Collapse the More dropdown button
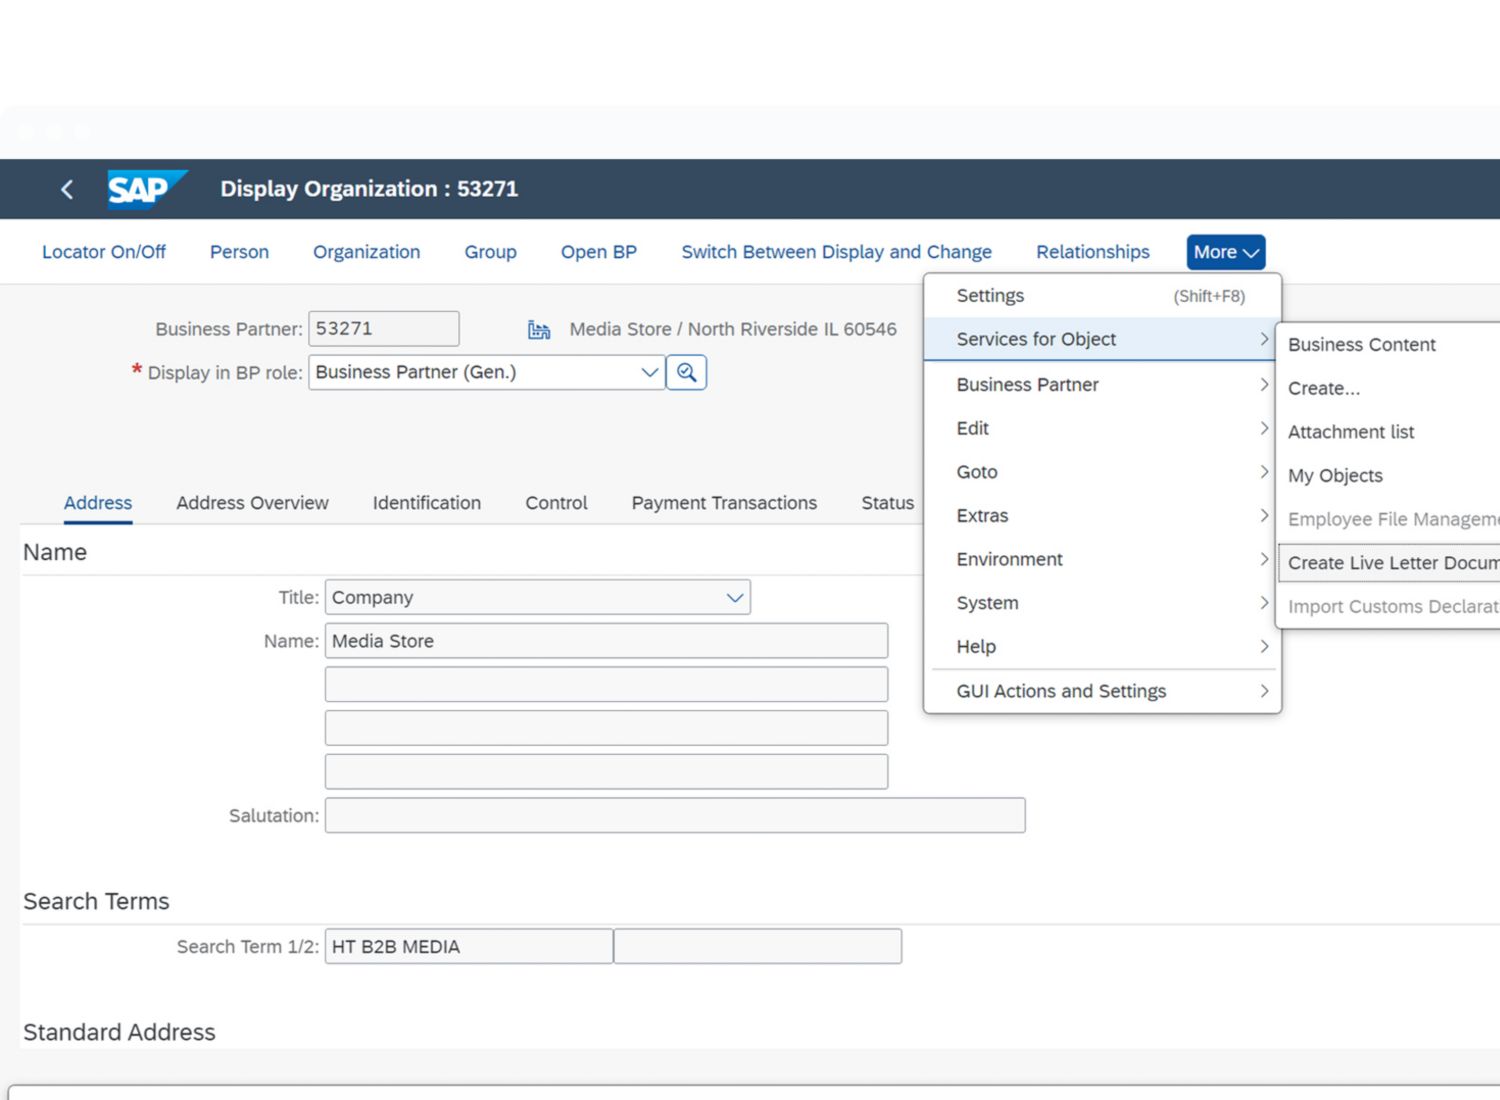The width and height of the screenshot is (1500, 1100). coord(1225,252)
